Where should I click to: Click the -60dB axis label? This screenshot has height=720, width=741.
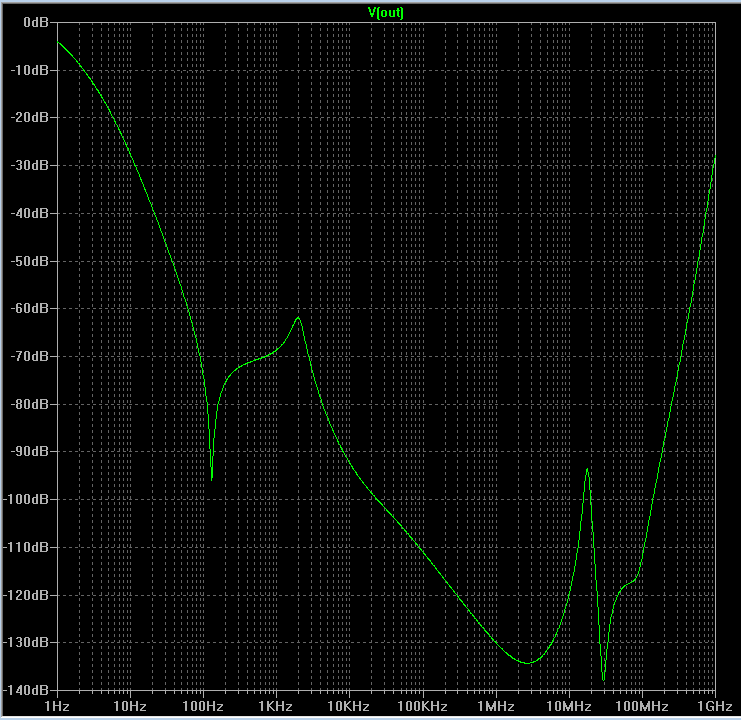[30, 309]
